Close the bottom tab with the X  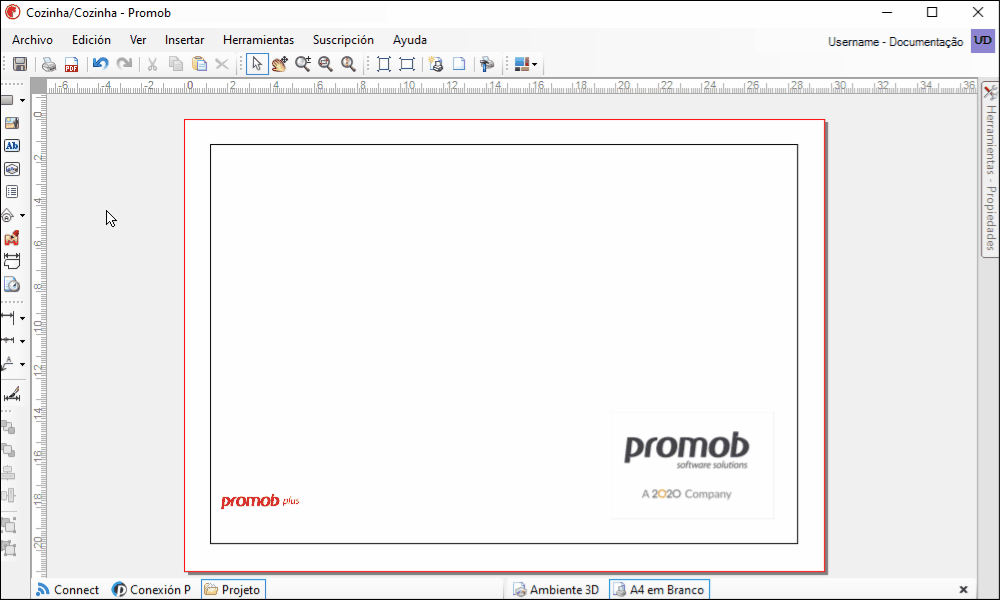(x=964, y=590)
